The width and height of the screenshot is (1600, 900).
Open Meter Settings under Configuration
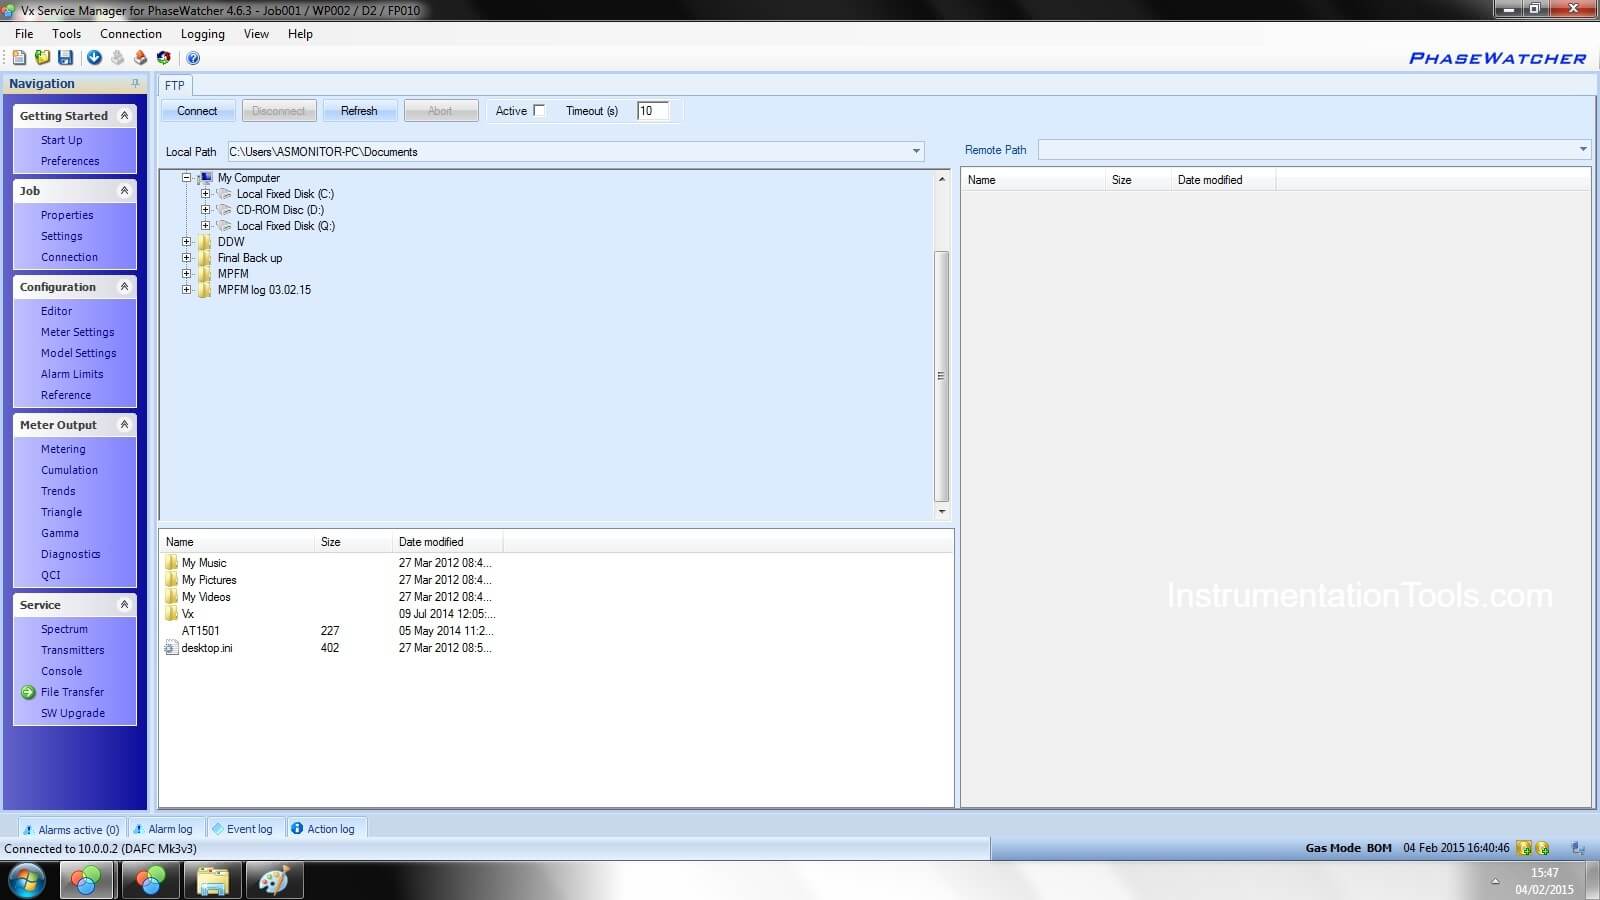(78, 332)
